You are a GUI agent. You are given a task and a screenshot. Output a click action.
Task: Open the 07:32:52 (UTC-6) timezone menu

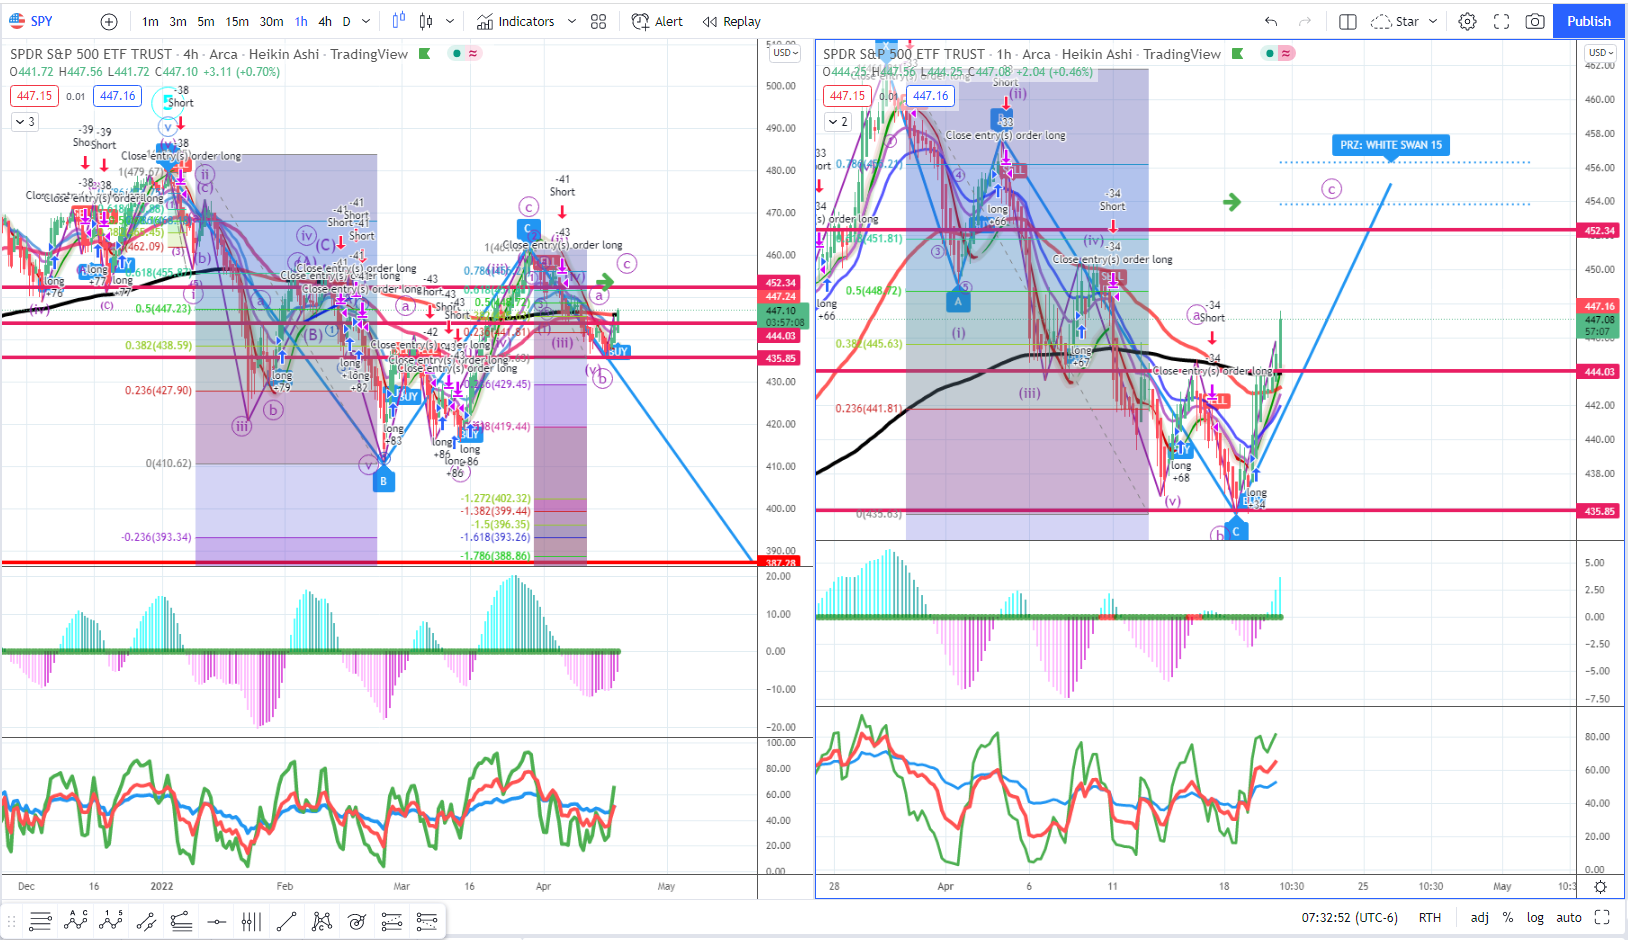(1349, 918)
